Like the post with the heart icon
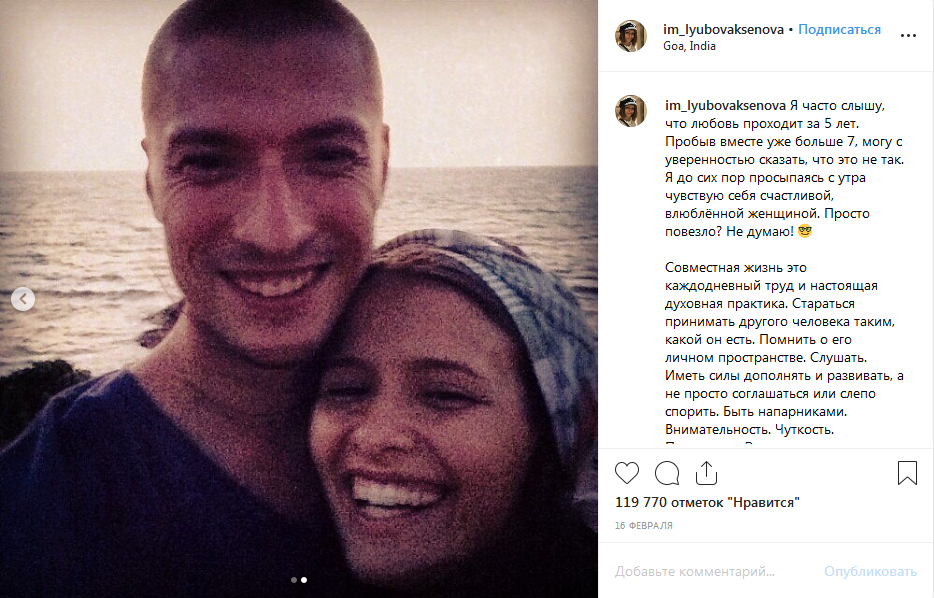The width and height of the screenshot is (934, 598). [x=627, y=473]
